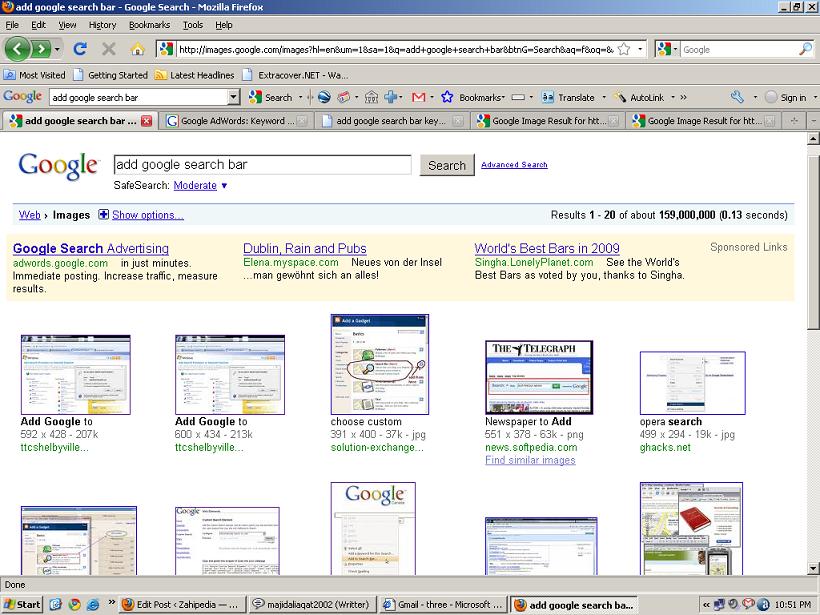Open the Advanced Search link
The width and height of the screenshot is (820, 615).
[514, 165]
